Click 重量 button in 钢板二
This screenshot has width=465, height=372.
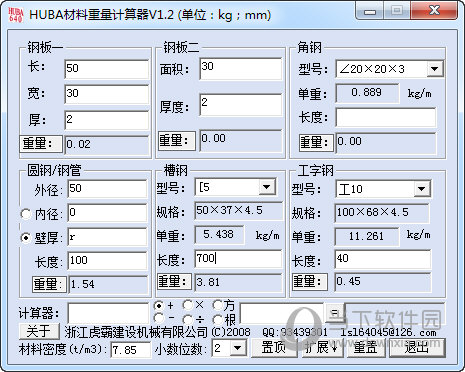coord(176,140)
